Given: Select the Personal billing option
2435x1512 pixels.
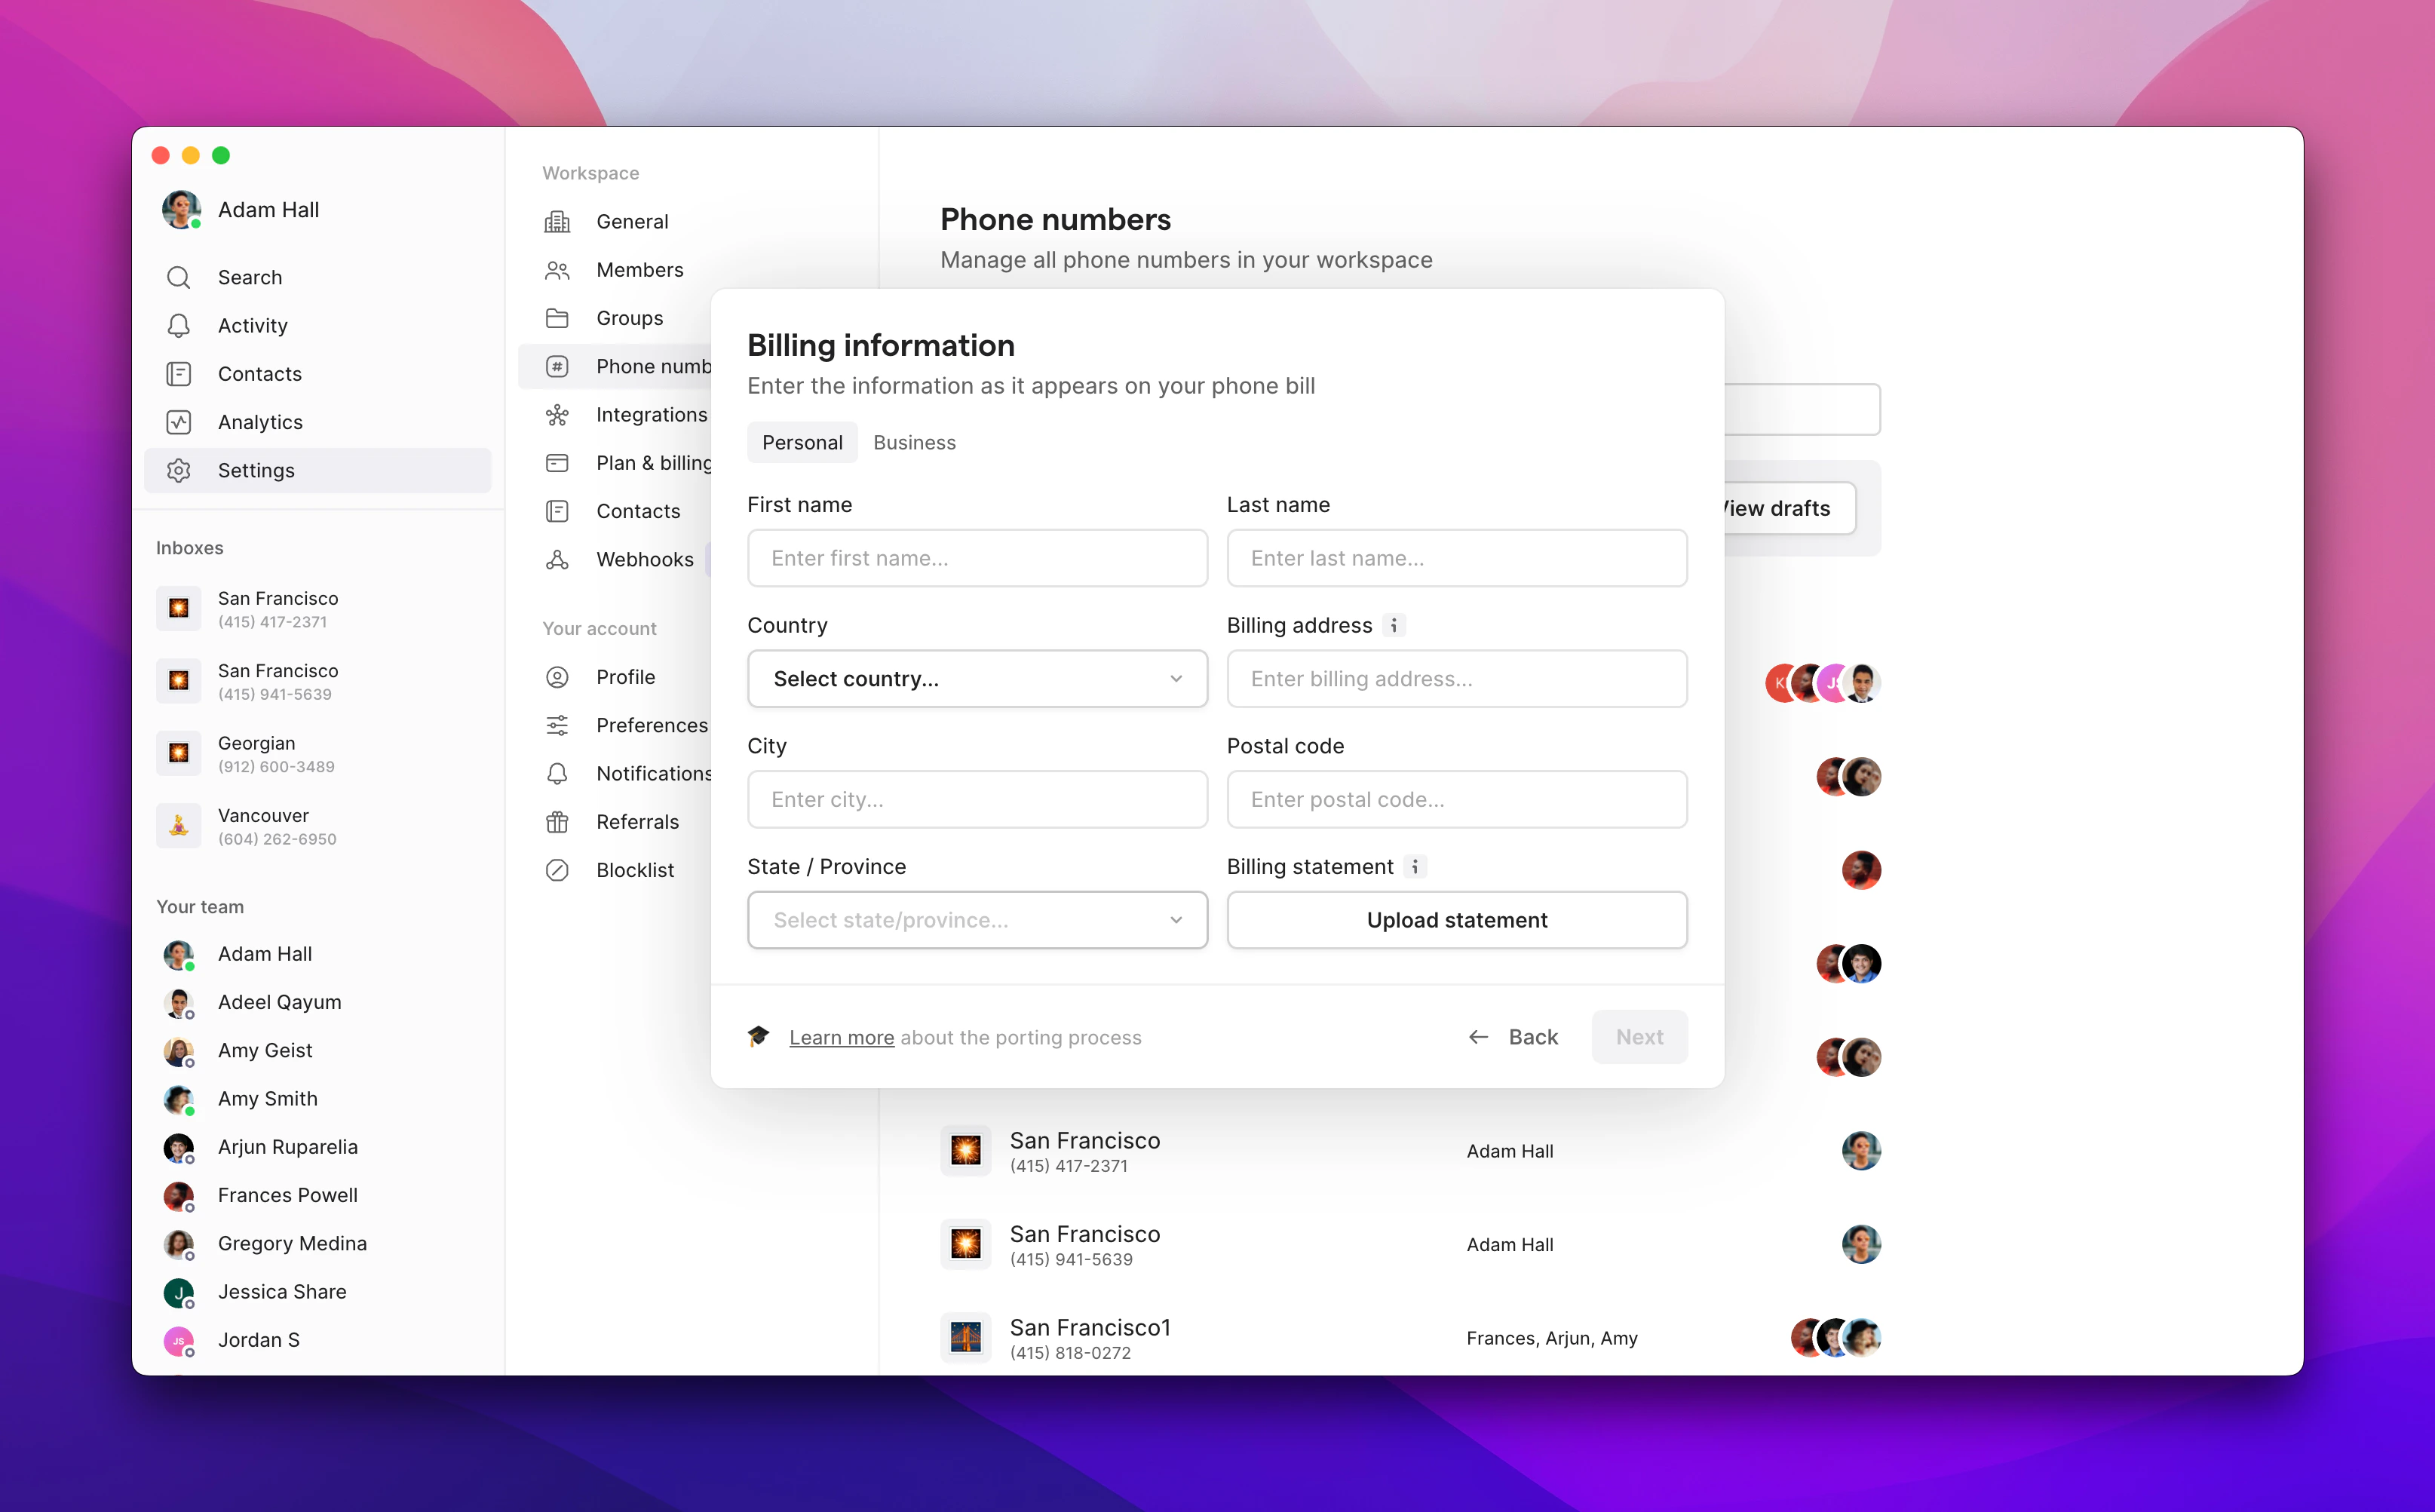Looking at the screenshot, I should click(x=801, y=442).
